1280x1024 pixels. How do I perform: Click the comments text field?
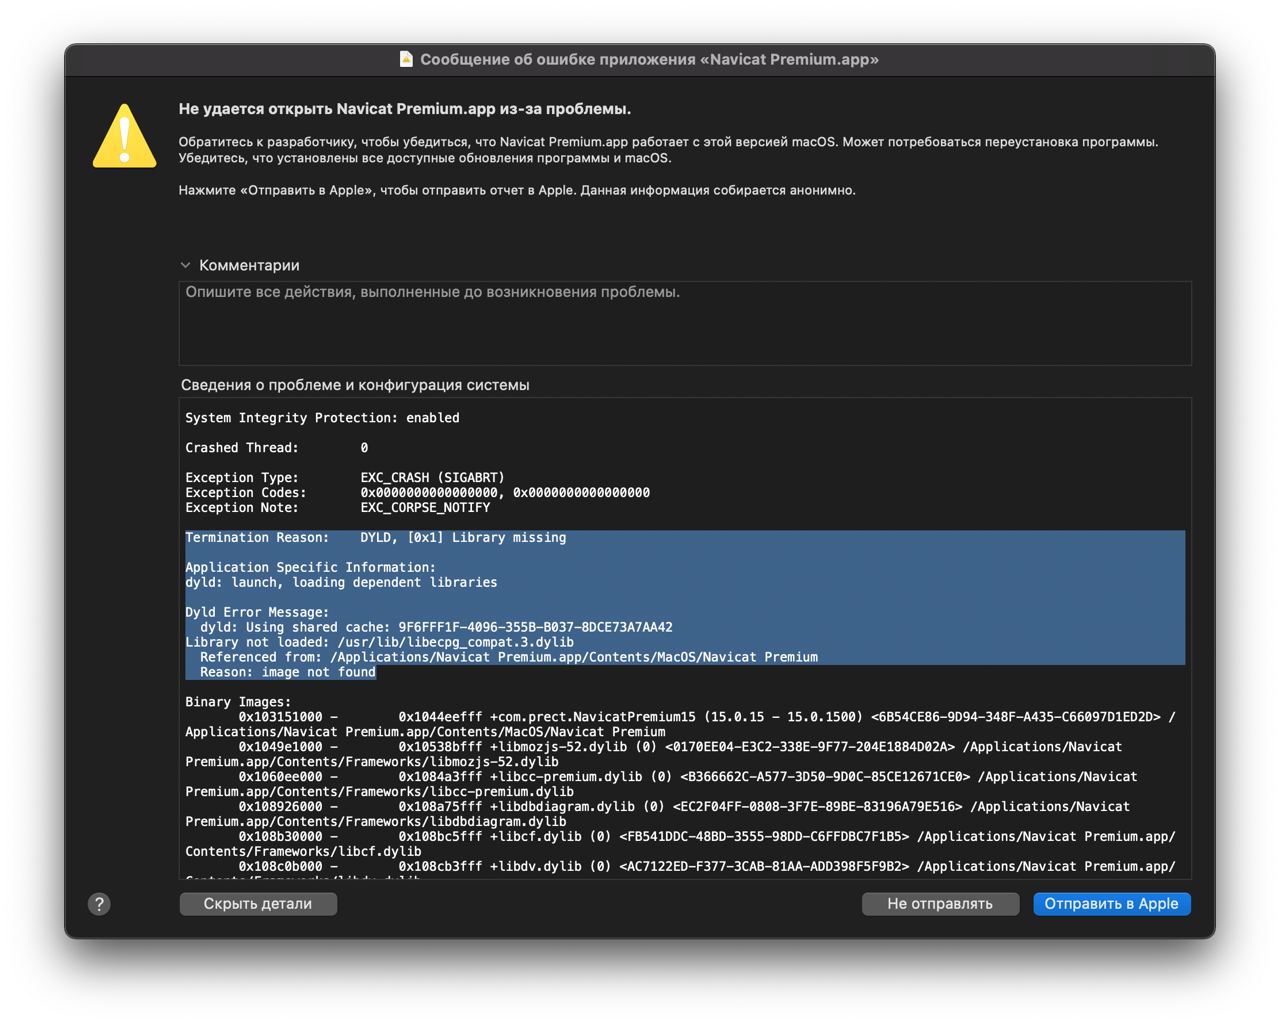point(685,323)
